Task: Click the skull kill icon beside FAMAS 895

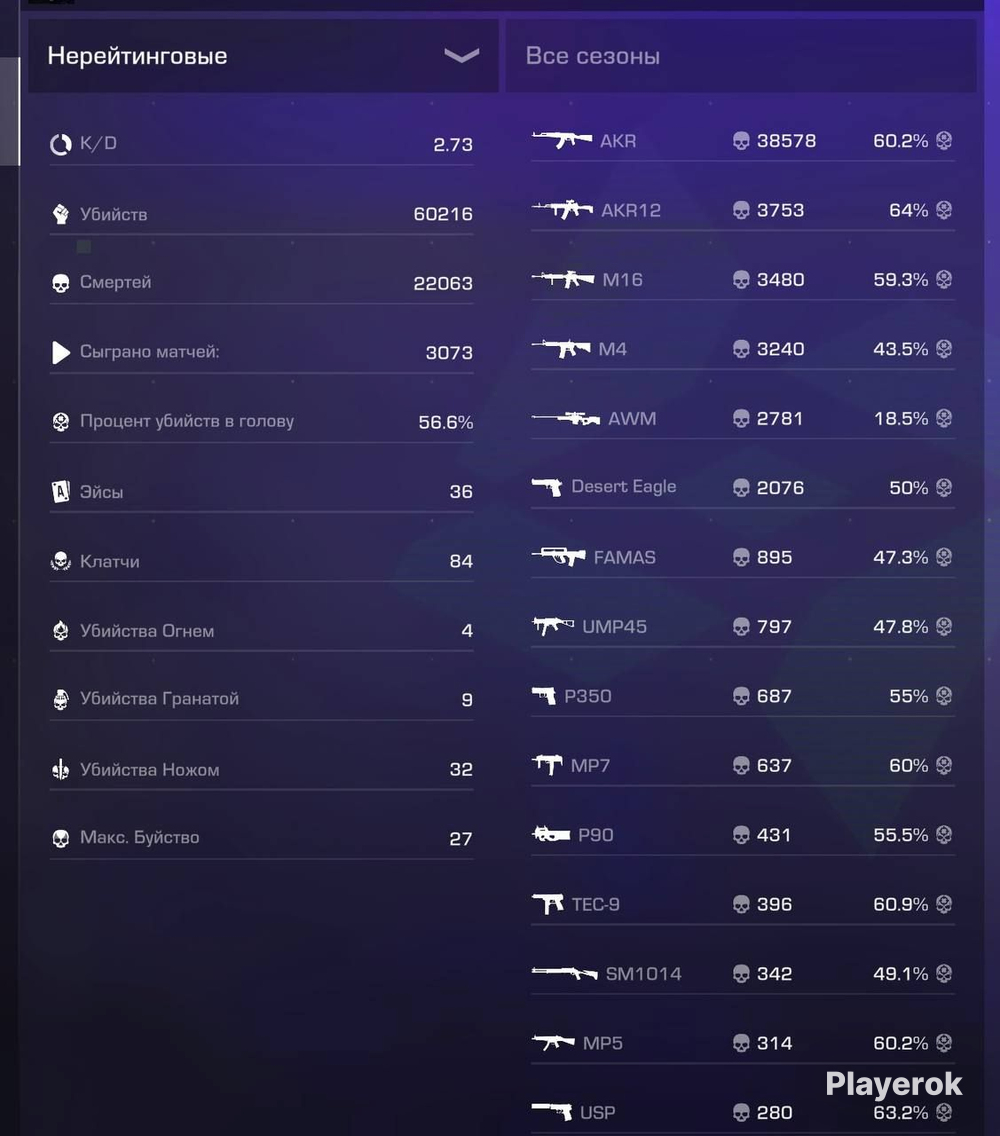Action: pyautogui.click(x=741, y=557)
